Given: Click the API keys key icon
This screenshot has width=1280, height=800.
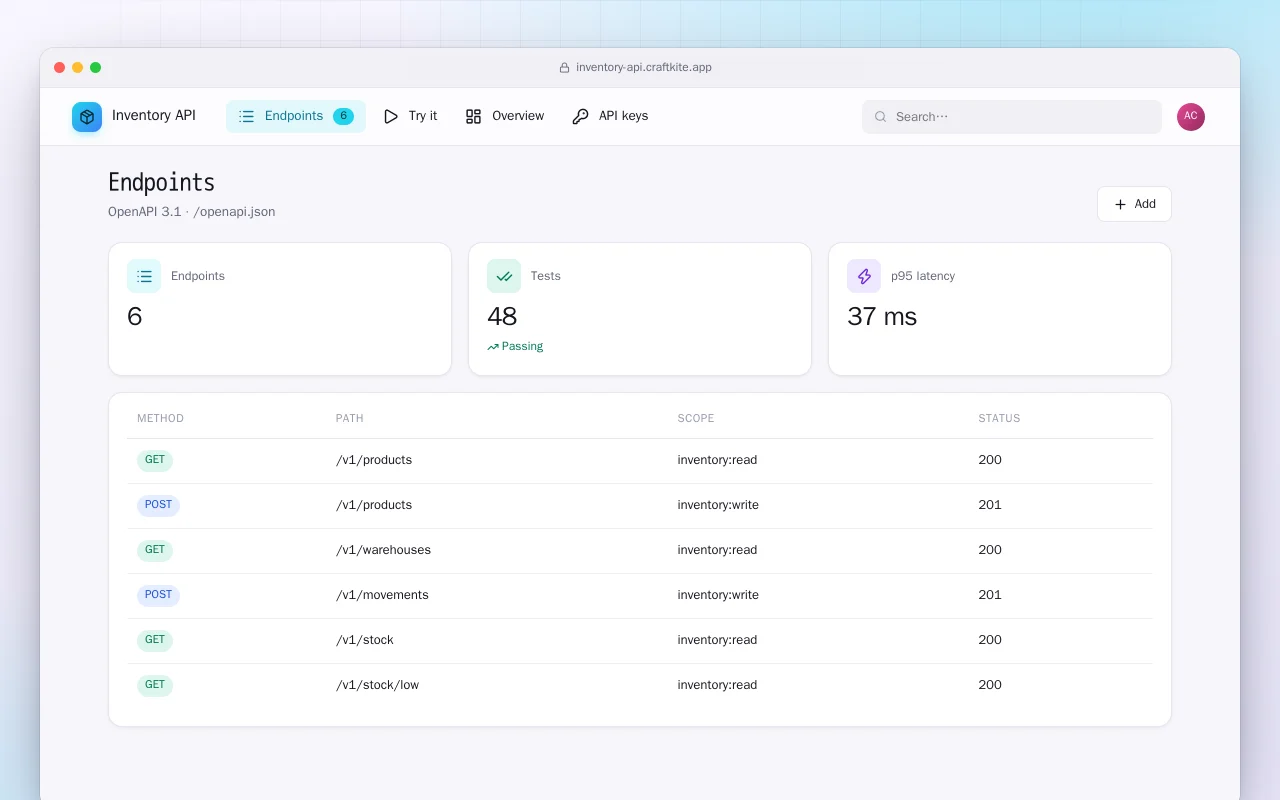Looking at the screenshot, I should tap(580, 116).
